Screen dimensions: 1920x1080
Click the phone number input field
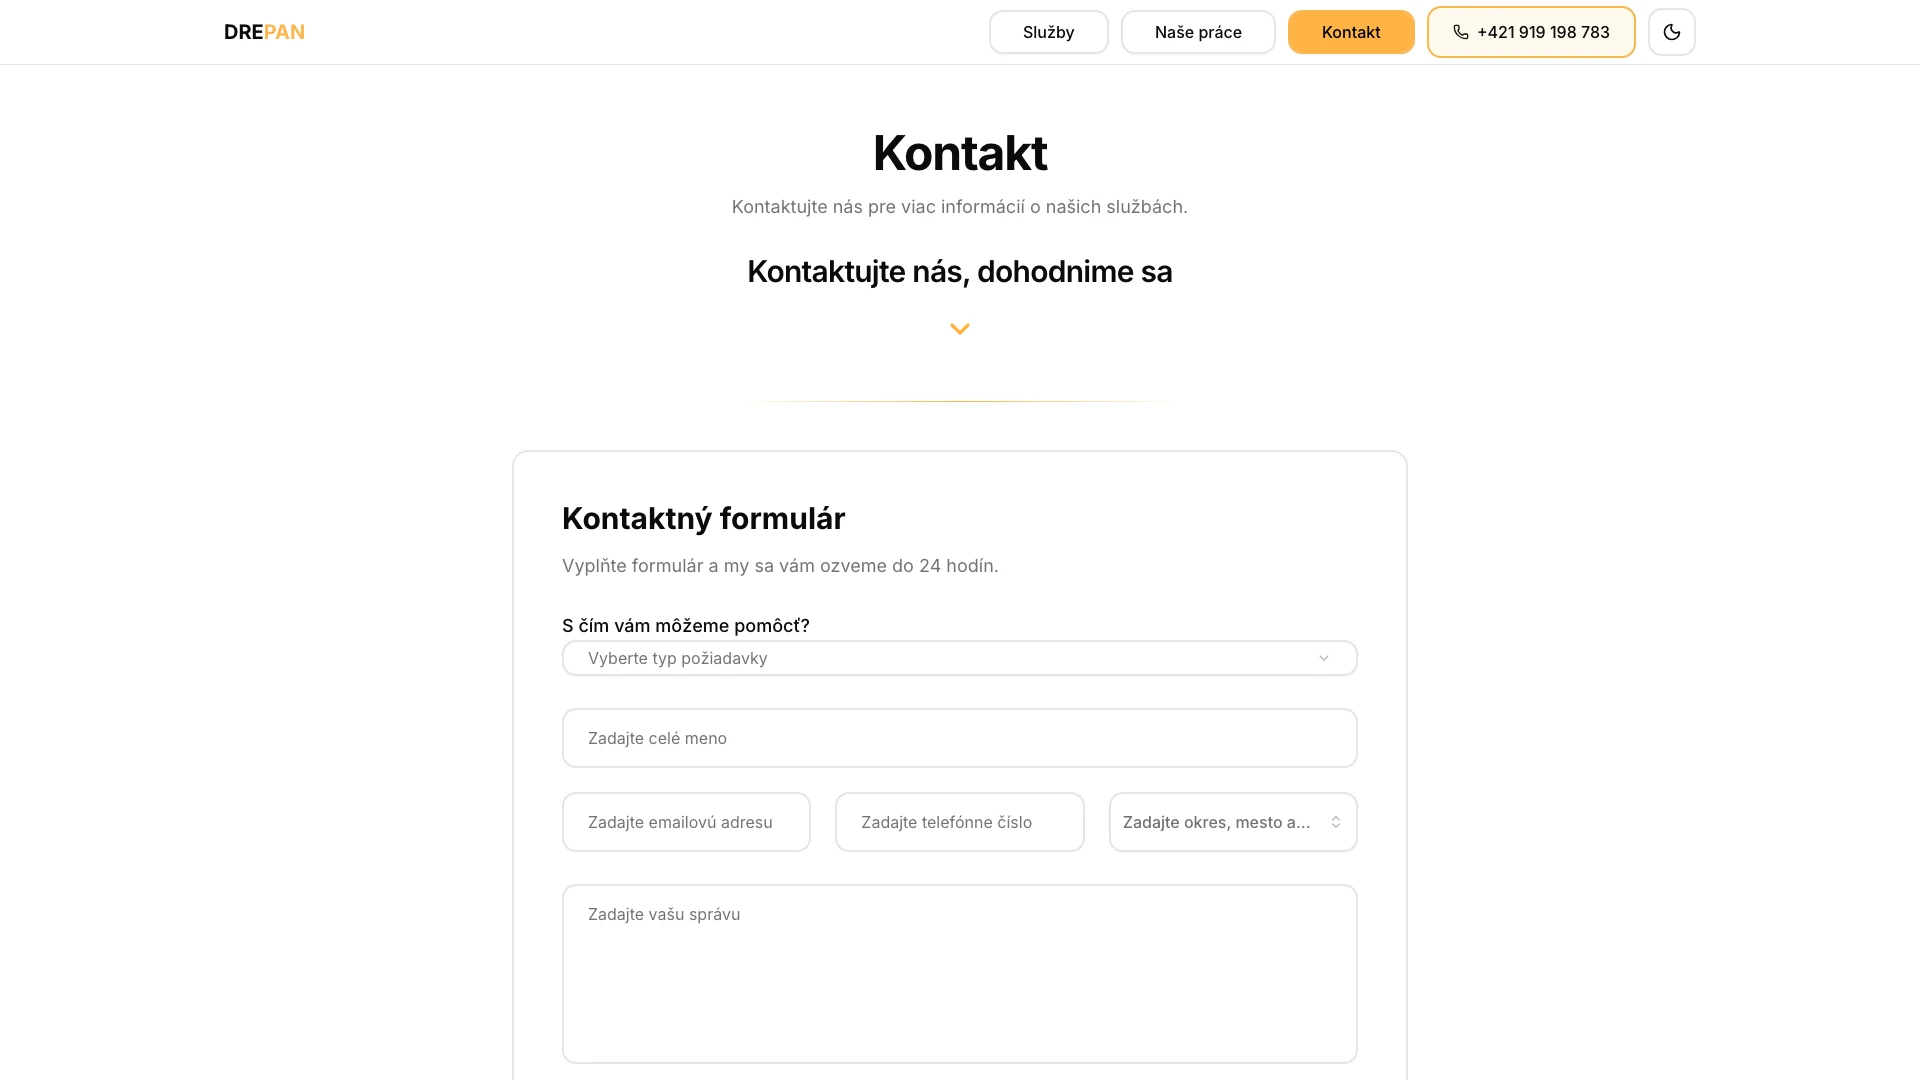(x=959, y=821)
